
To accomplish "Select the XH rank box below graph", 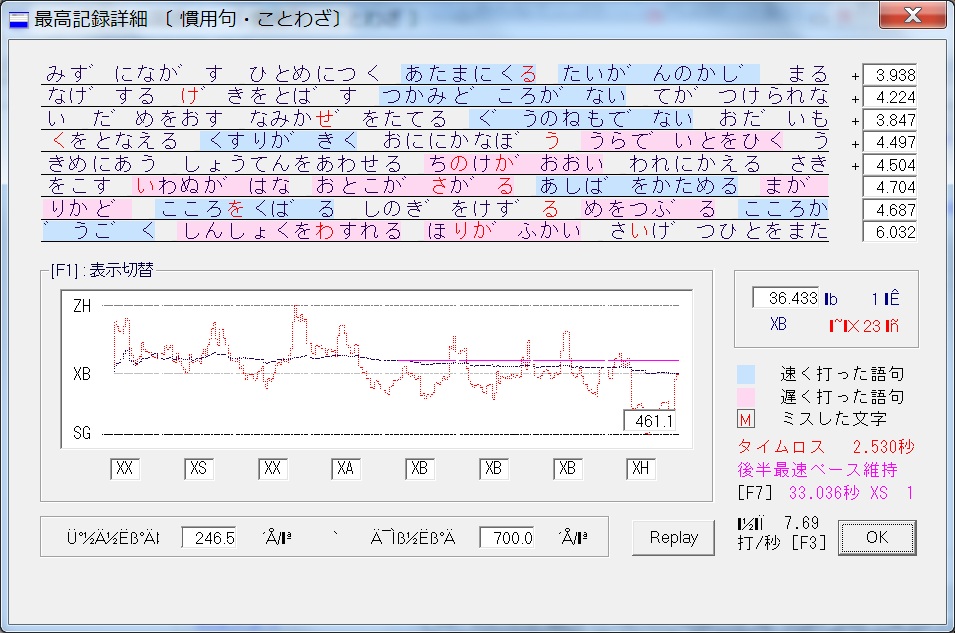I will (x=641, y=469).
